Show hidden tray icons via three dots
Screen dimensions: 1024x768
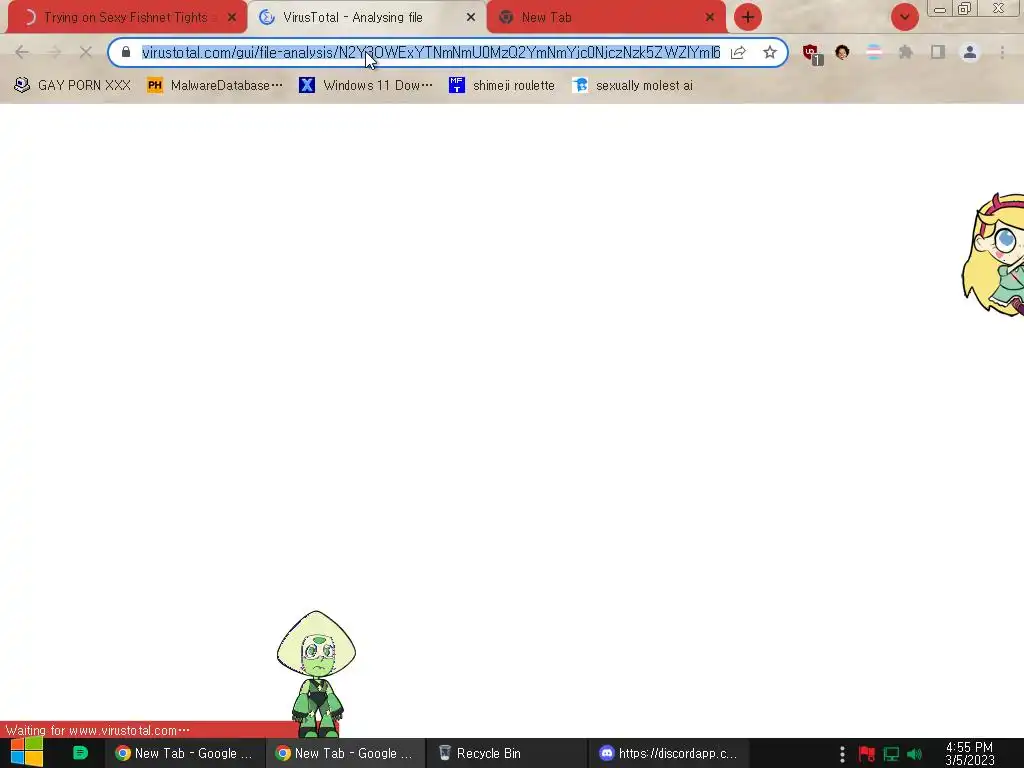click(842, 754)
